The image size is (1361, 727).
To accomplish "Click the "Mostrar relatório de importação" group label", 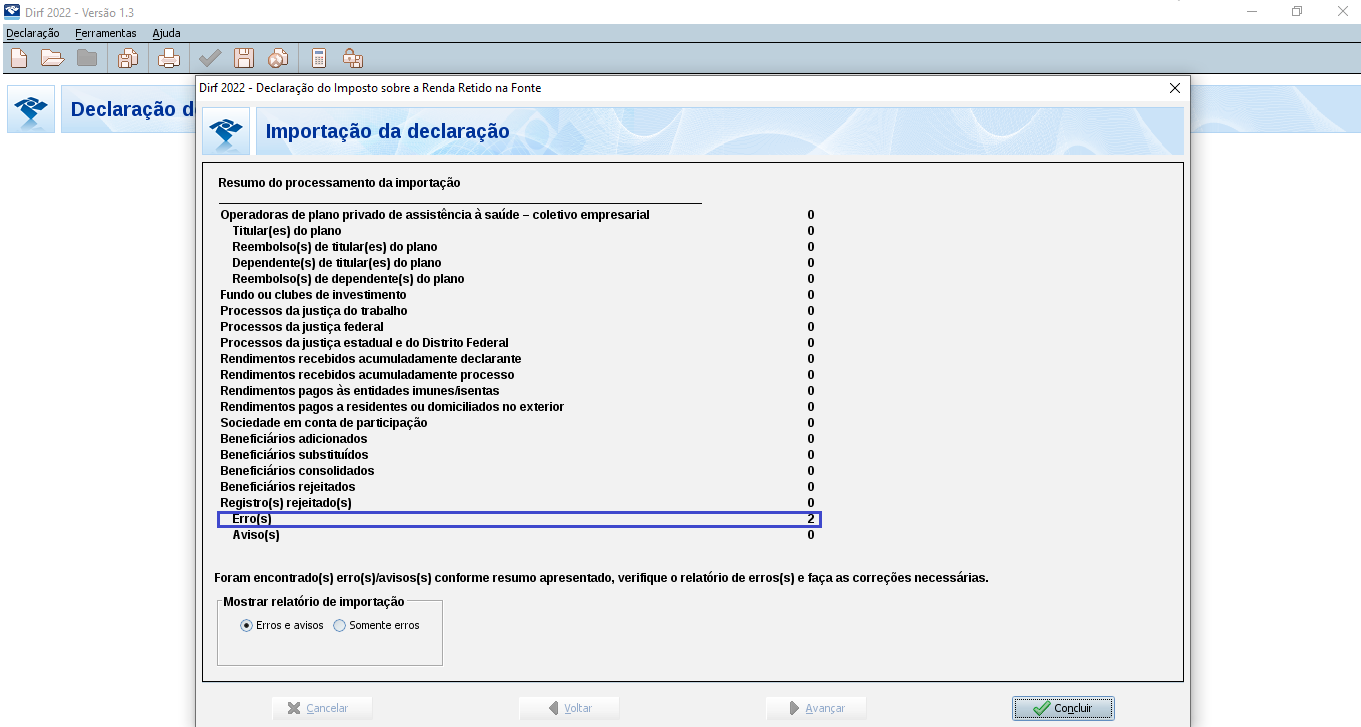I will click(x=314, y=602).
